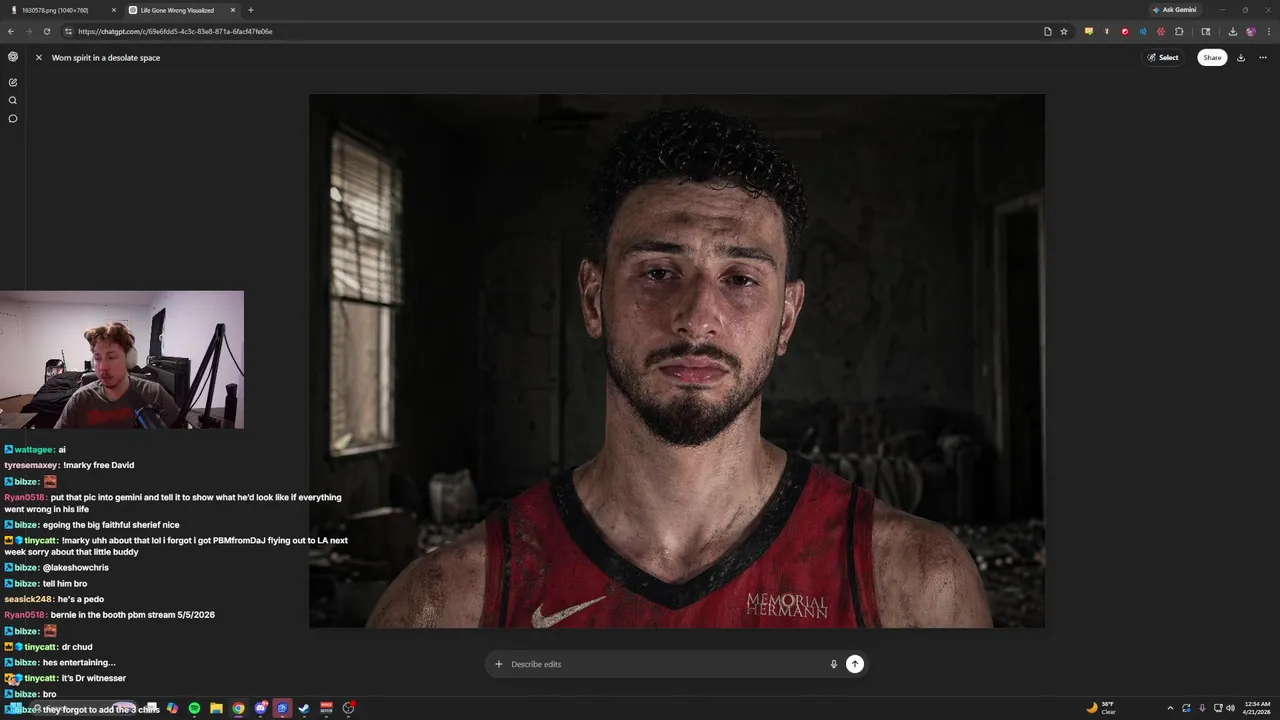This screenshot has width=1280, height=720.
Task: Open the Extensions puzzle piece menu
Action: (1179, 31)
